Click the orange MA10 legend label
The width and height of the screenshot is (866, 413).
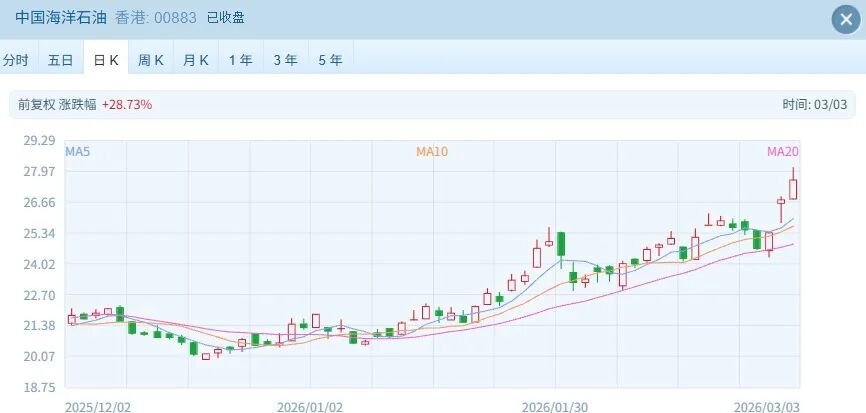coord(432,151)
